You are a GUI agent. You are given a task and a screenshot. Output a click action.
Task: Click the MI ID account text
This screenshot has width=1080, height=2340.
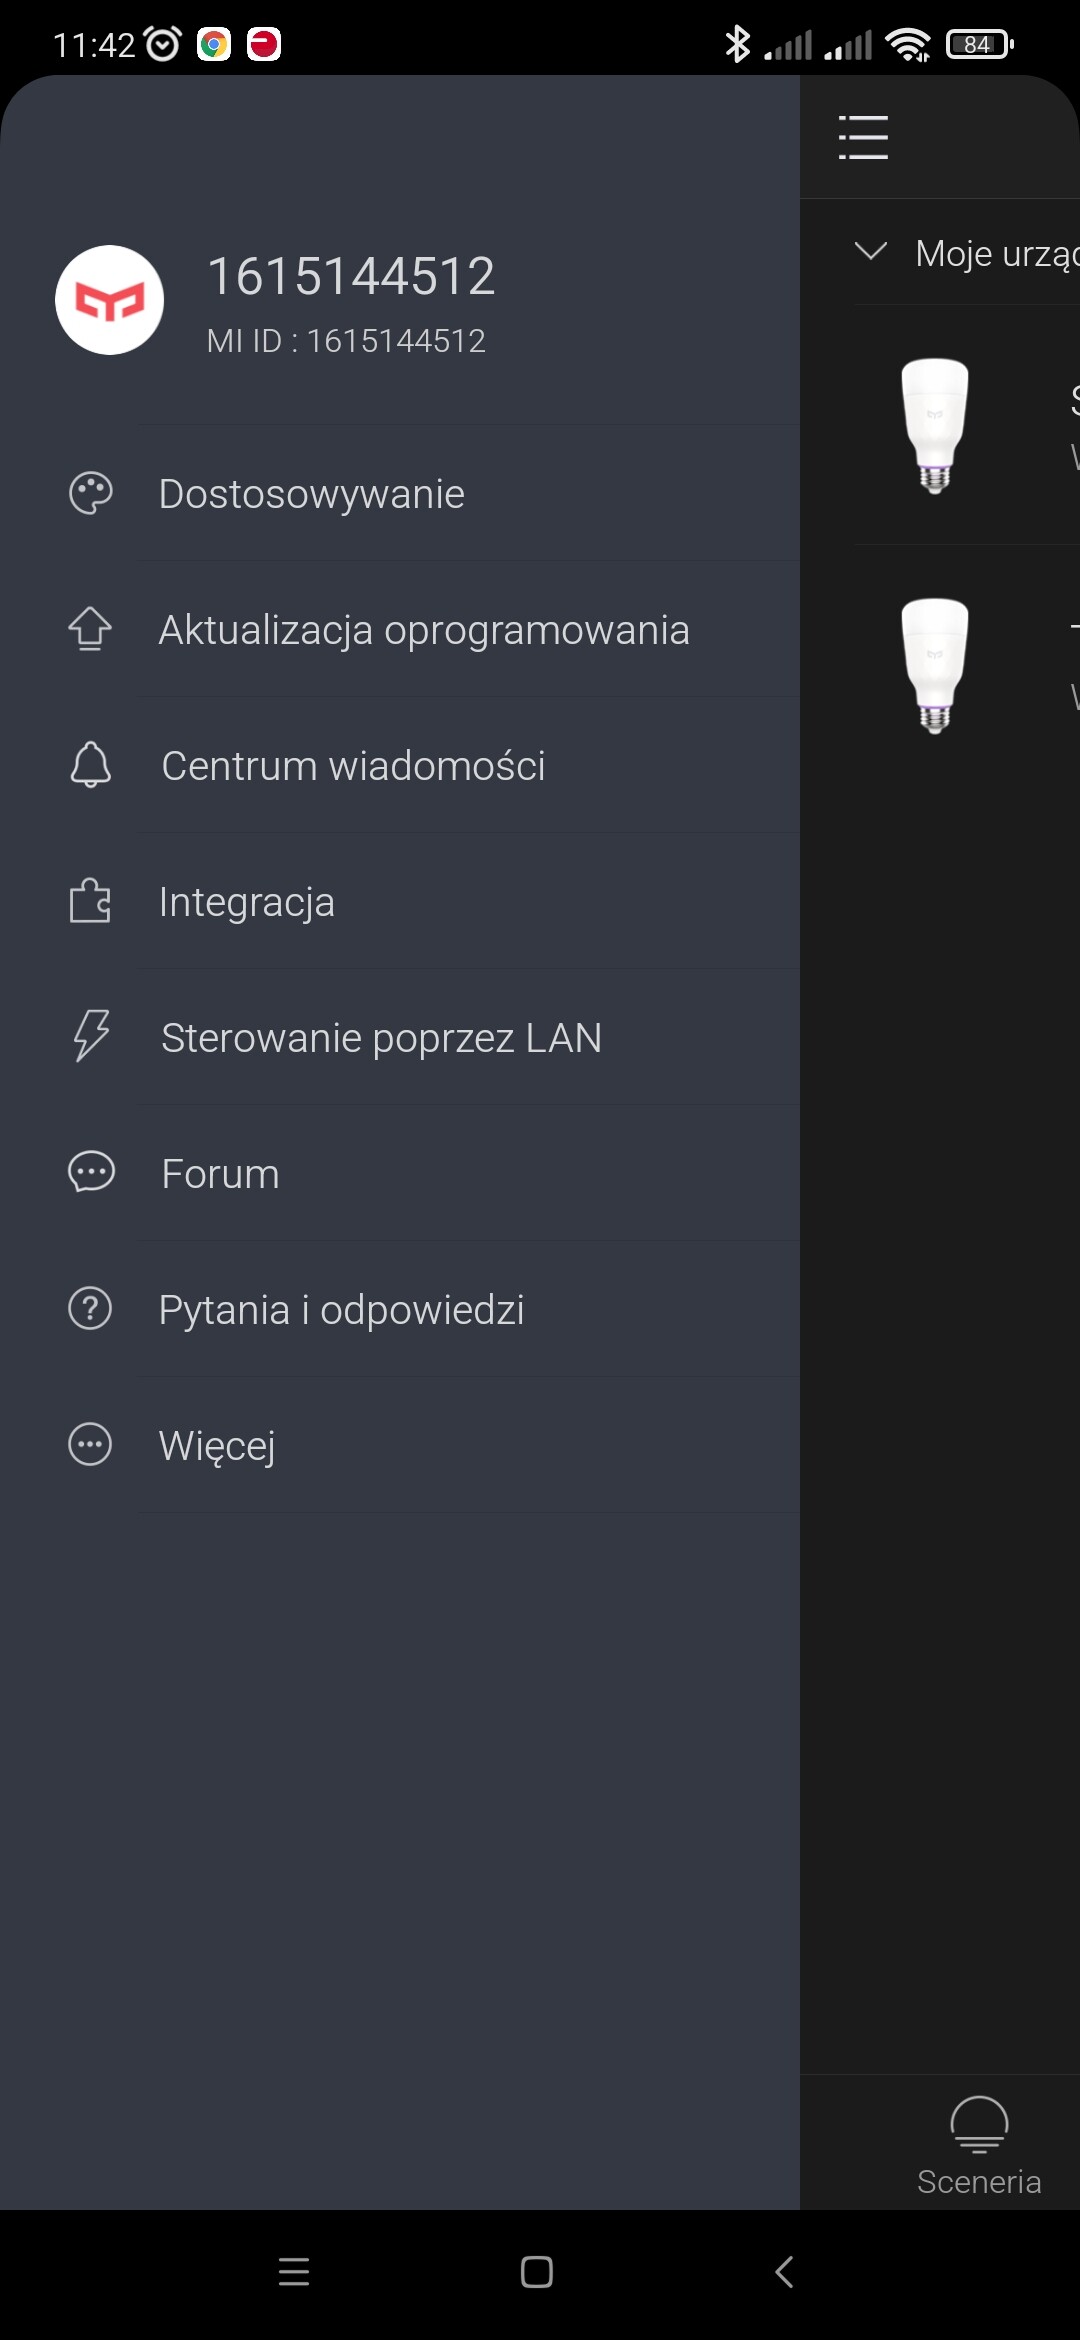tap(346, 341)
